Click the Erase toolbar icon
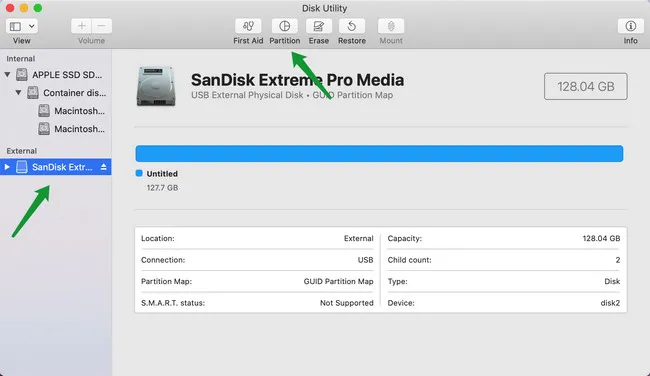This screenshot has height=376, width=650. 318,26
